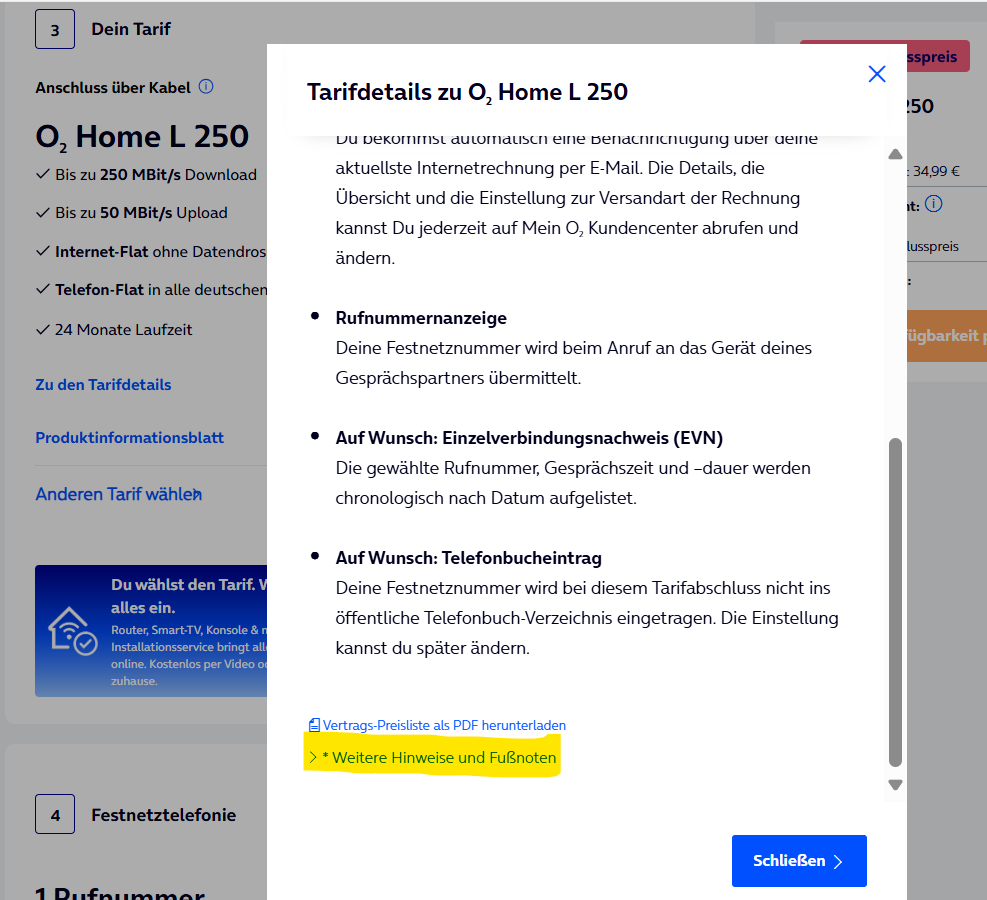Image resolution: width=987 pixels, height=900 pixels.
Task: Click the 24 Monate Laufzeit line
Action: click(123, 330)
